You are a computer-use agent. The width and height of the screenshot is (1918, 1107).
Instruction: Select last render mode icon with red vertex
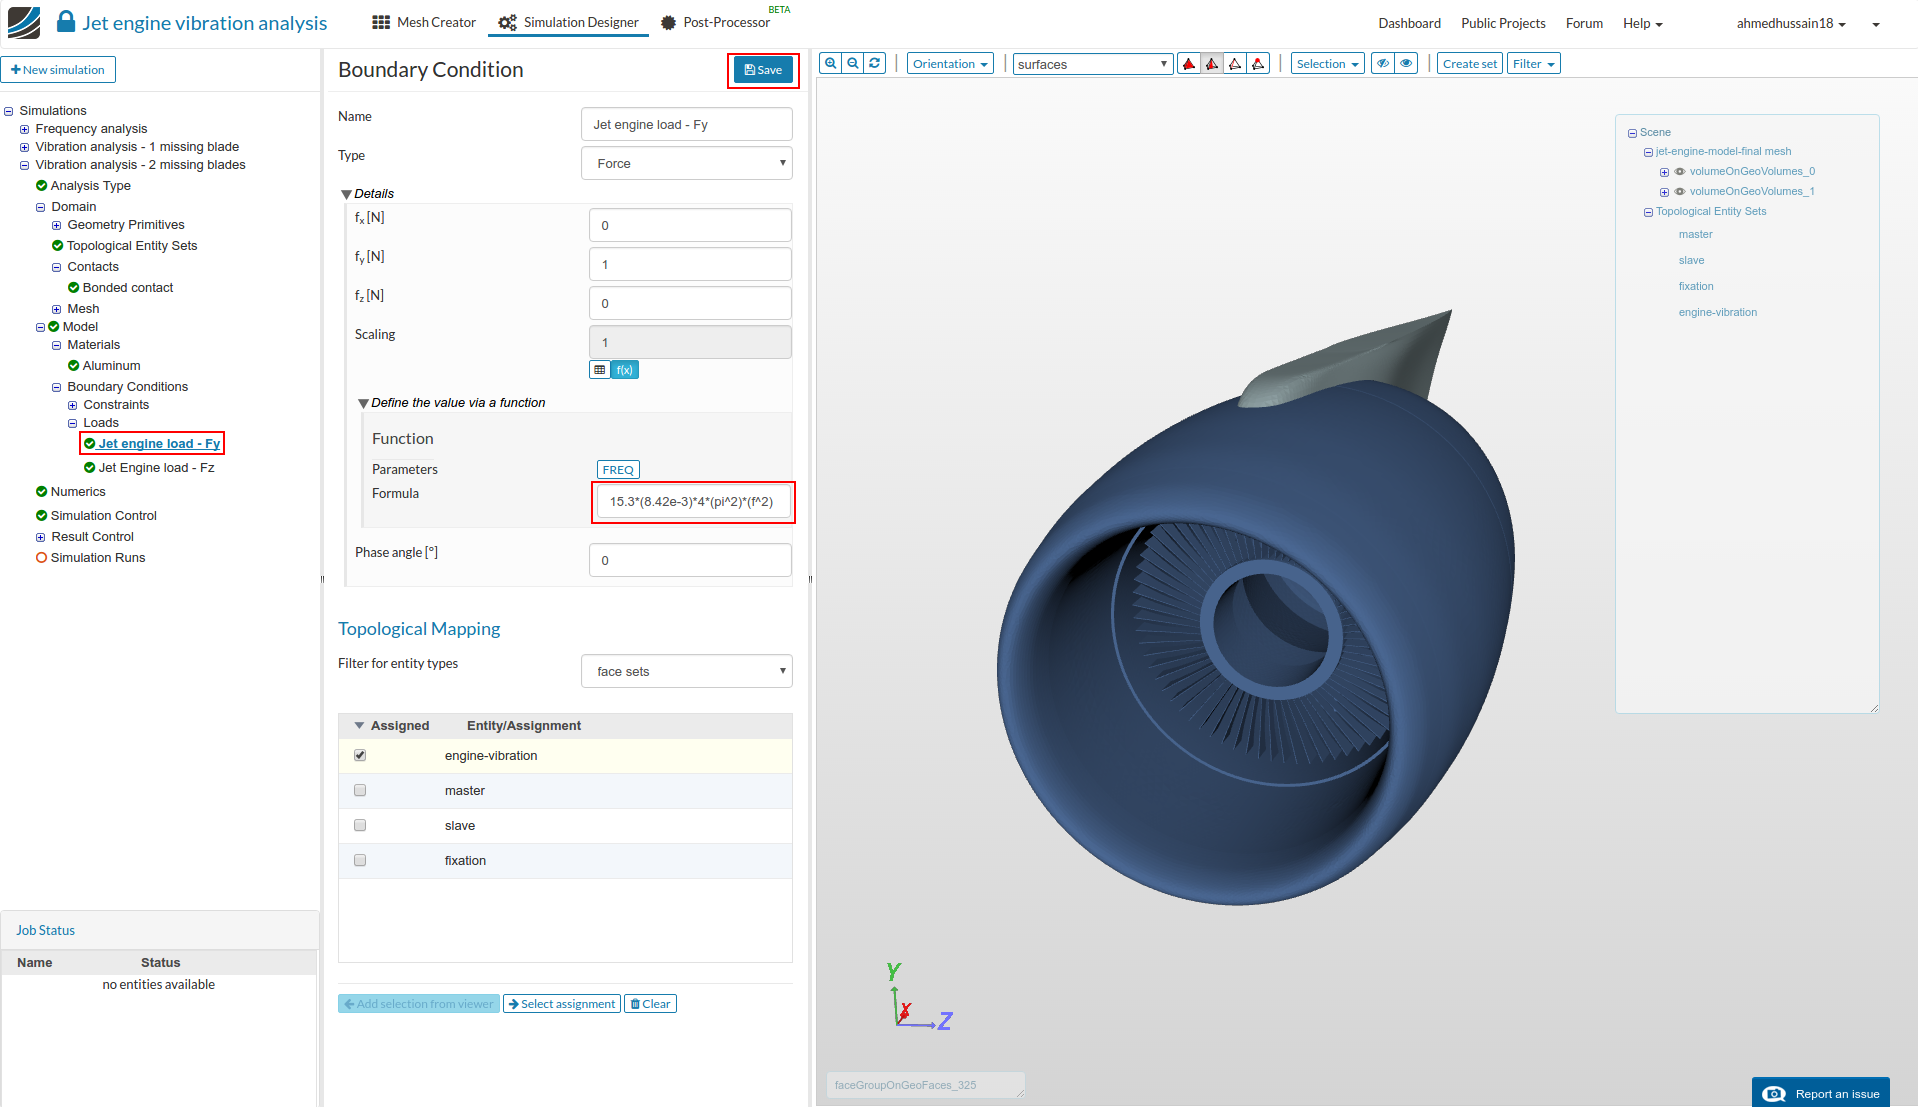(x=1258, y=64)
